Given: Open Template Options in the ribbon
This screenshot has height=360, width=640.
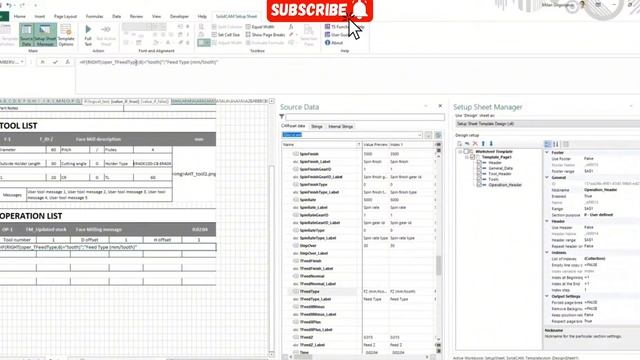Looking at the screenshot, I should [66, 35].
